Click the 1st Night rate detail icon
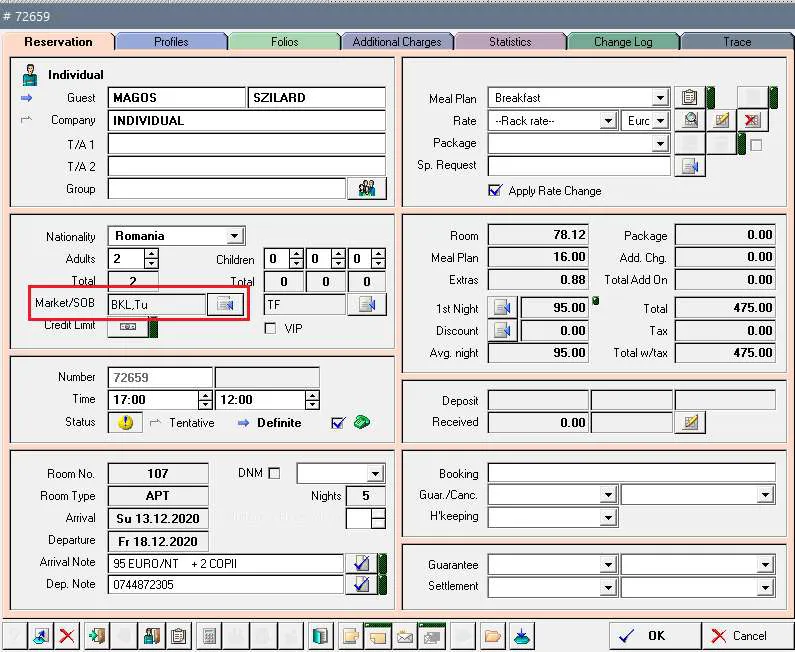 click(x=502, y=307)
